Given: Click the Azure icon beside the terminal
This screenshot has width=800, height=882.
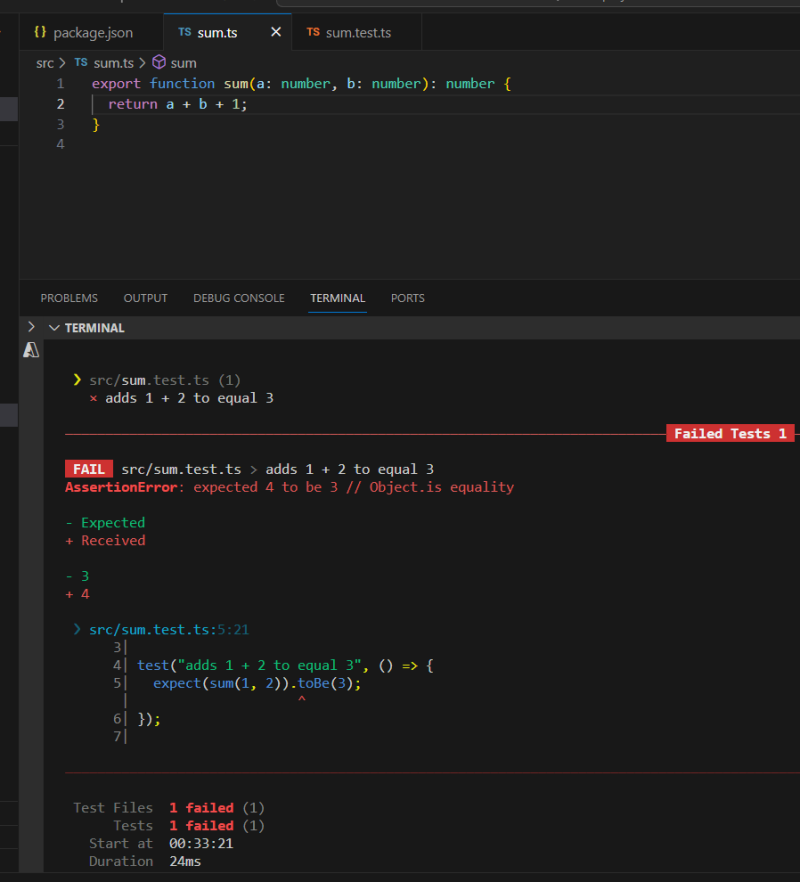Looking at the screenshot, I should (x=31, y=349).
